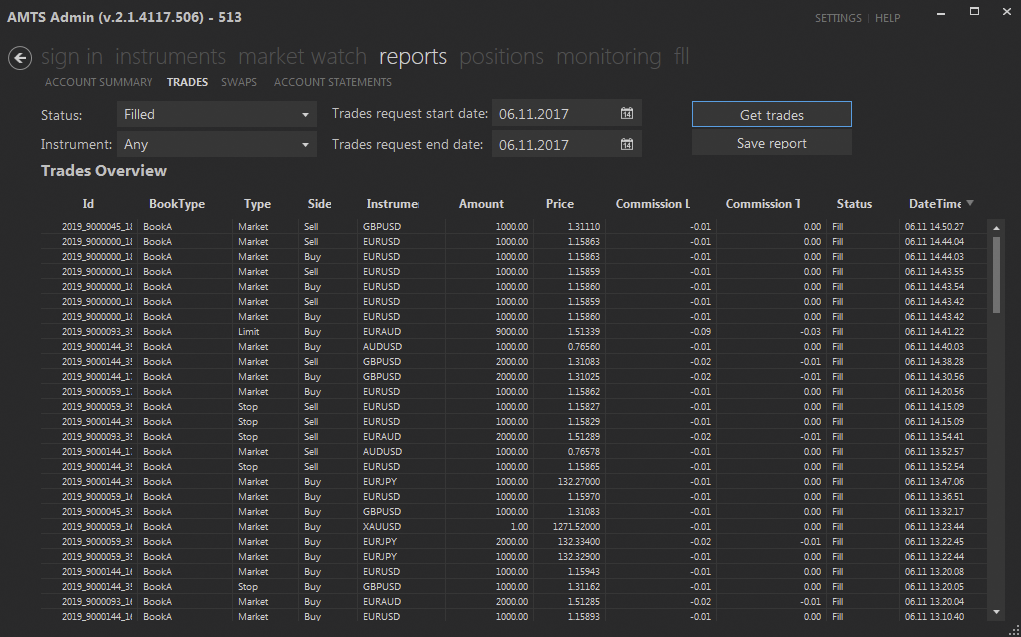Click price cell 1.15970
This screenshot has height=637, width=1021.
(x=583, y=496)
